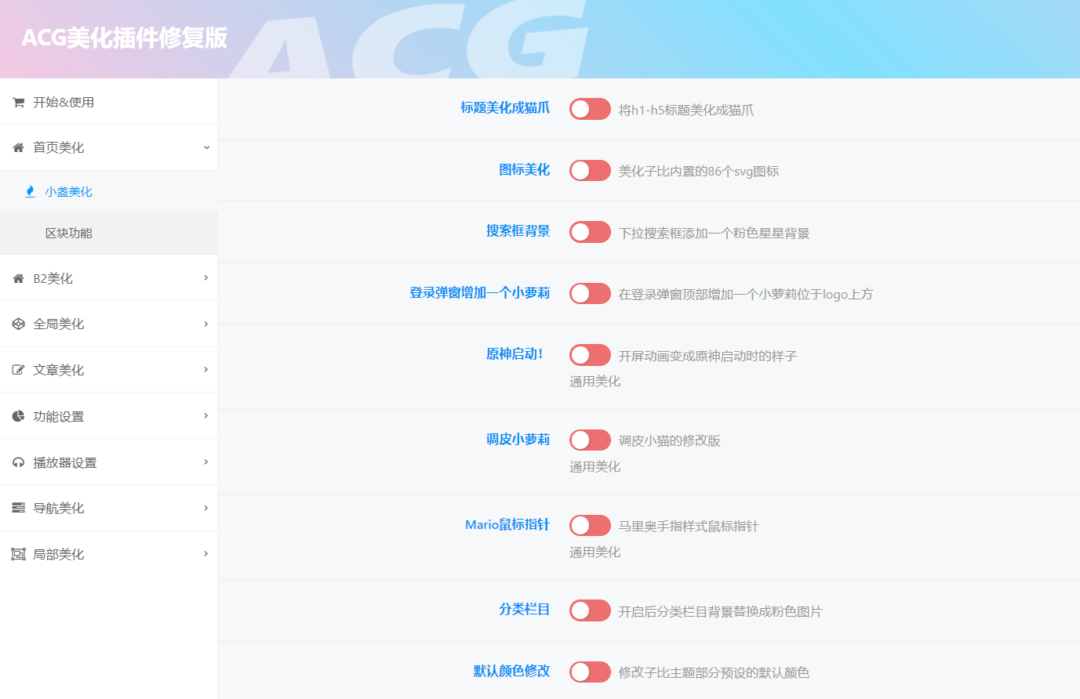1080x699 pixels.
Task: Open the 区块功能 submenu item
Action: click(x=69, y=233)
